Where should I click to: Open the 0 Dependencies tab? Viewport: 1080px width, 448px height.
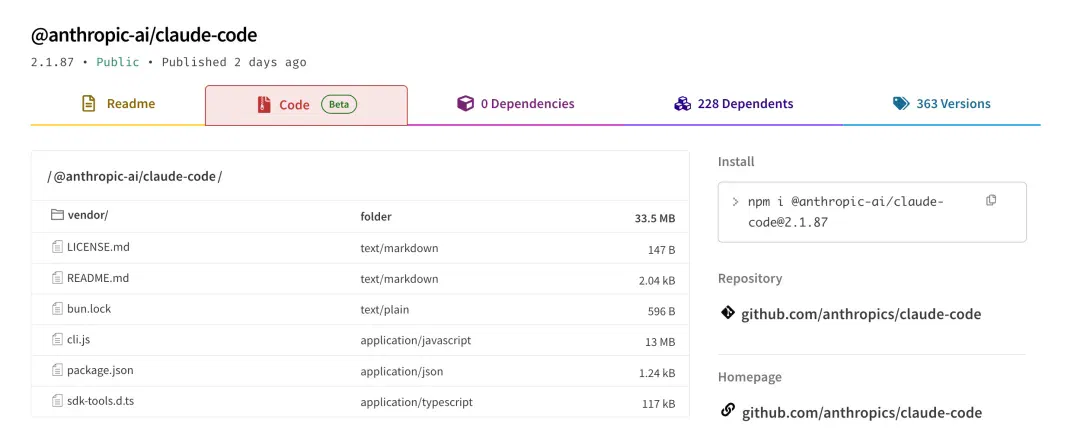coord(515,104)
